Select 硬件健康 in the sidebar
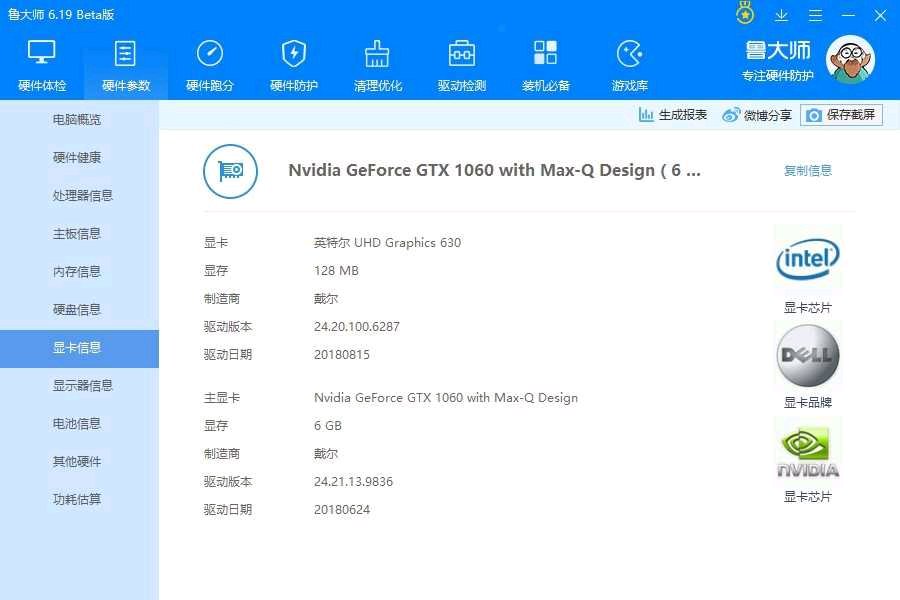The height and width of the screenshot is (600, 900). 79,157
